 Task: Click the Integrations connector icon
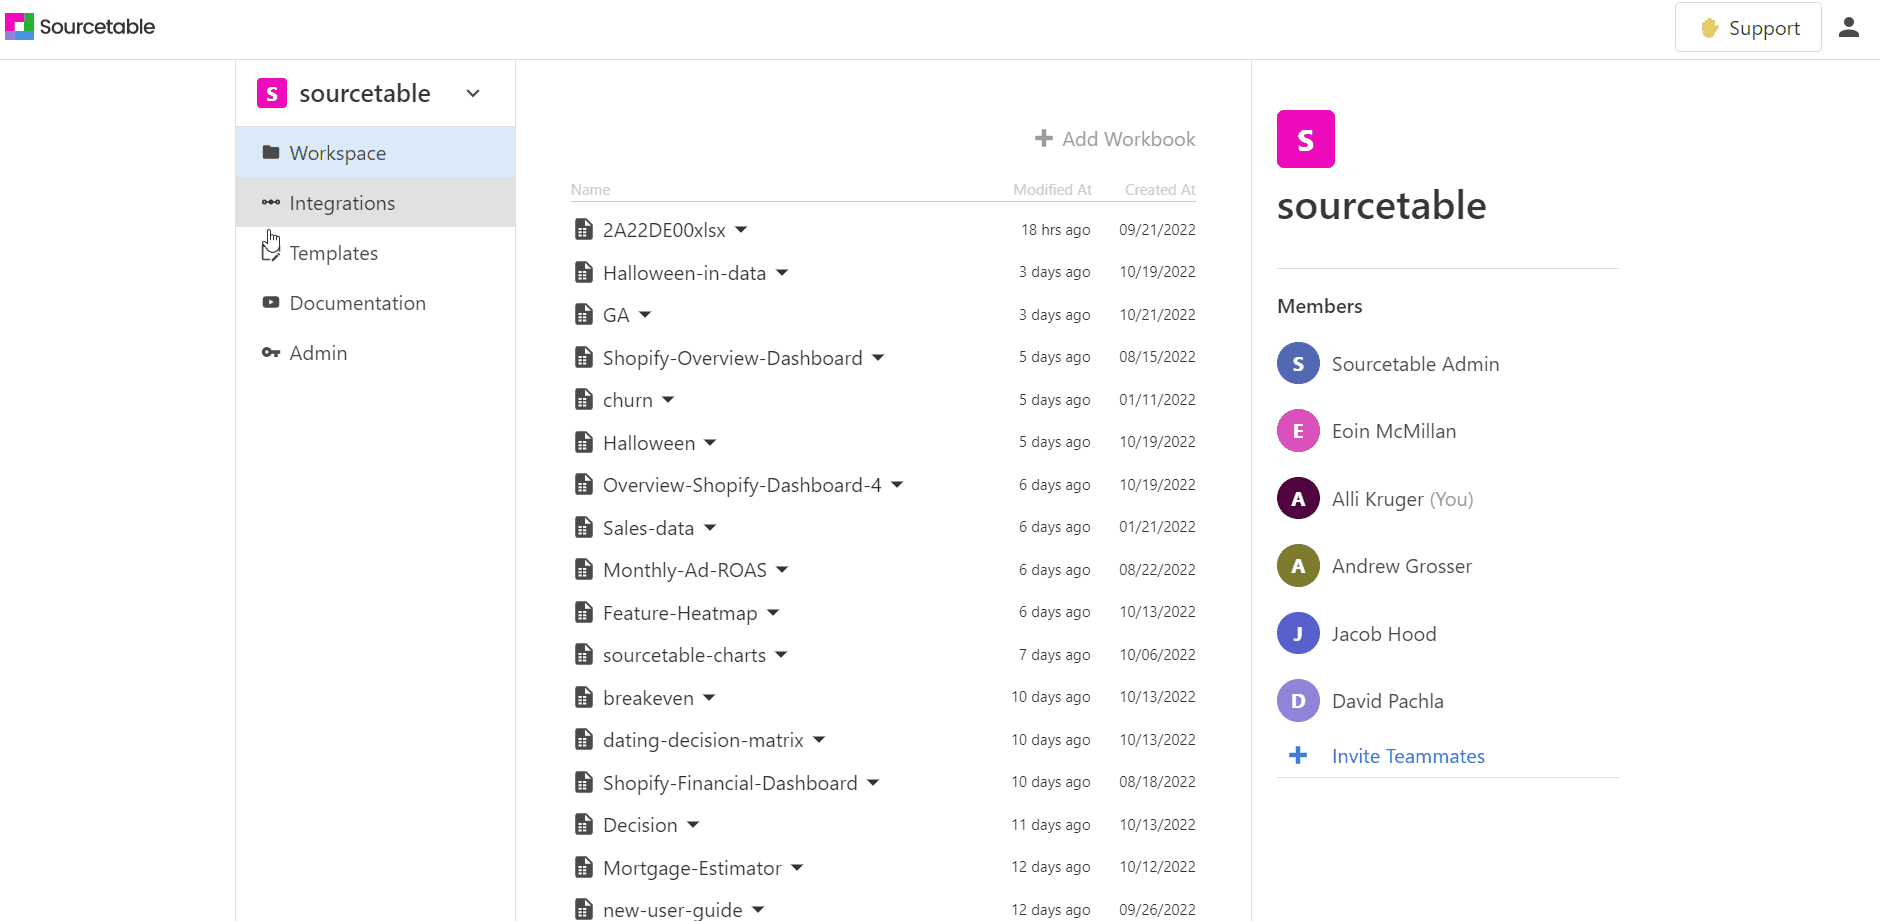click(271, 202)
